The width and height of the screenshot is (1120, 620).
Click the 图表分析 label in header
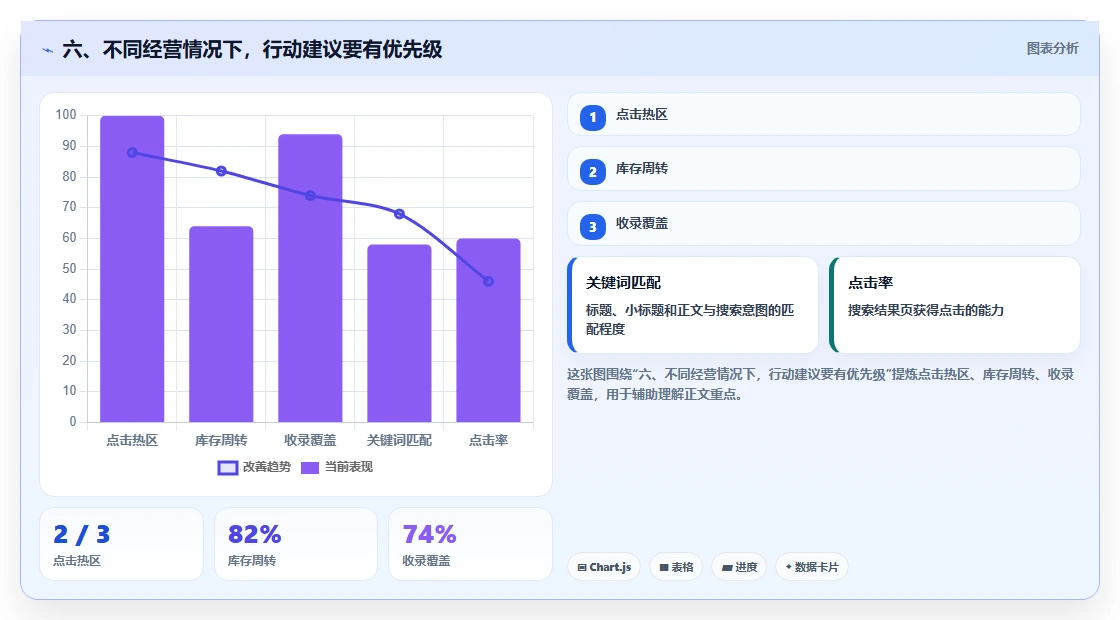coord(1052,49)
